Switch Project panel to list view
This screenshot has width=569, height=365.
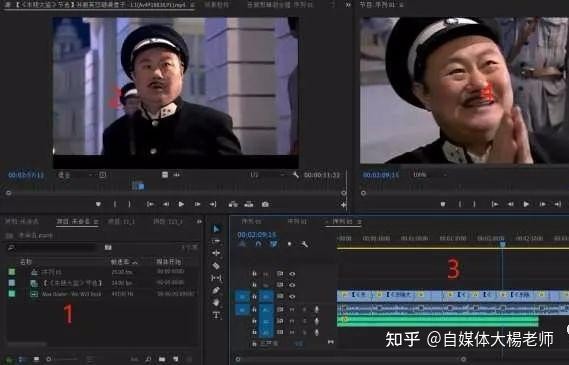point(22,359)
